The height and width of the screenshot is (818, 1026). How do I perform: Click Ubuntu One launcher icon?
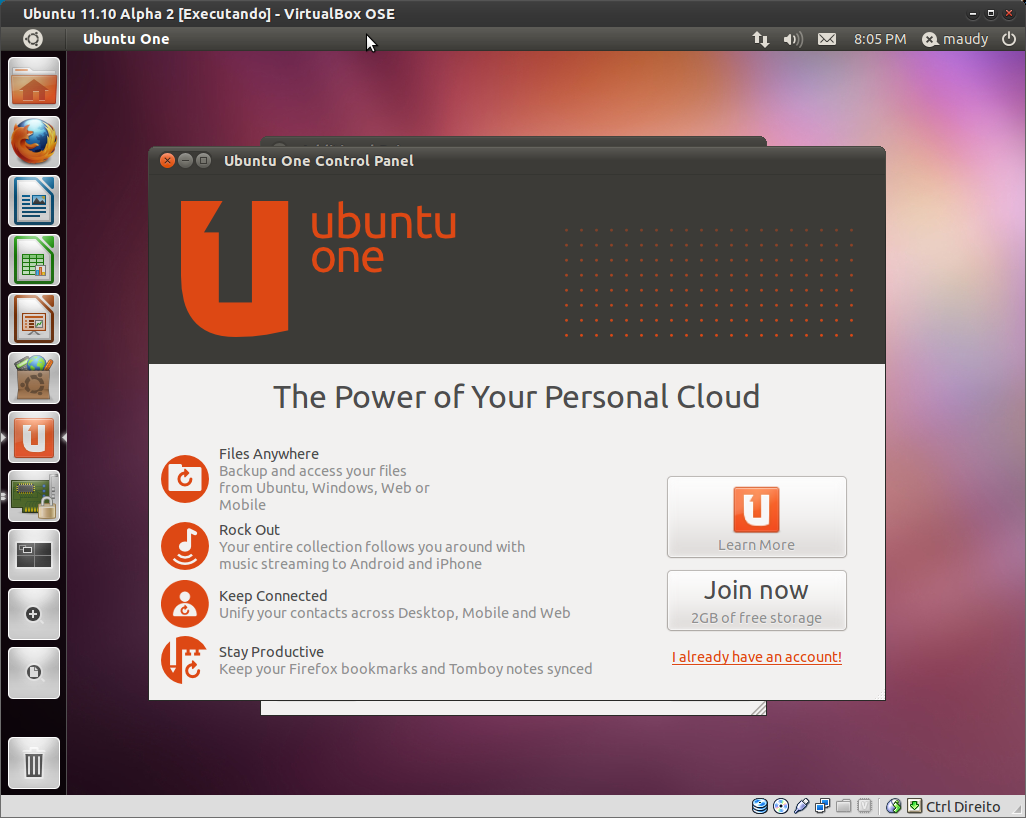(34, 437)
